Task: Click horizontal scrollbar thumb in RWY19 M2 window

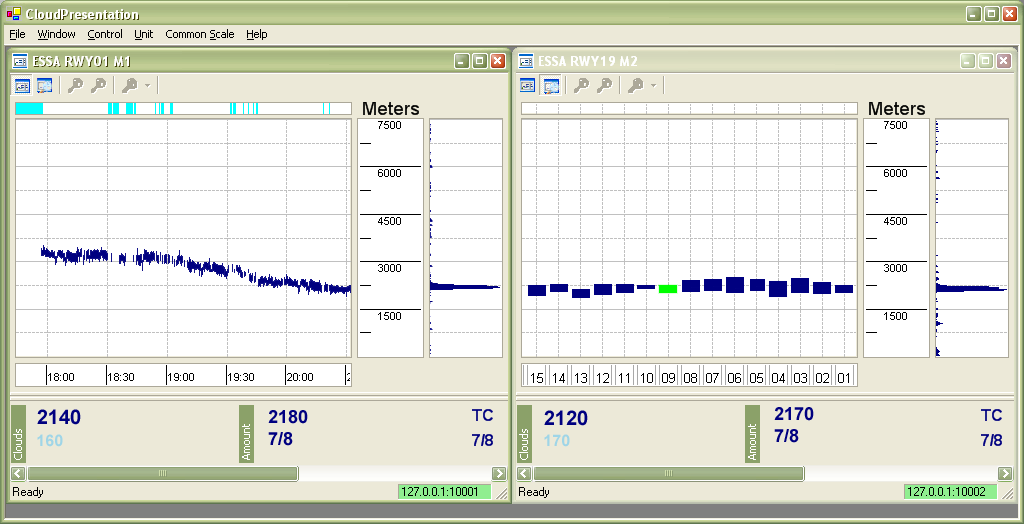Action: click(669, 474)
